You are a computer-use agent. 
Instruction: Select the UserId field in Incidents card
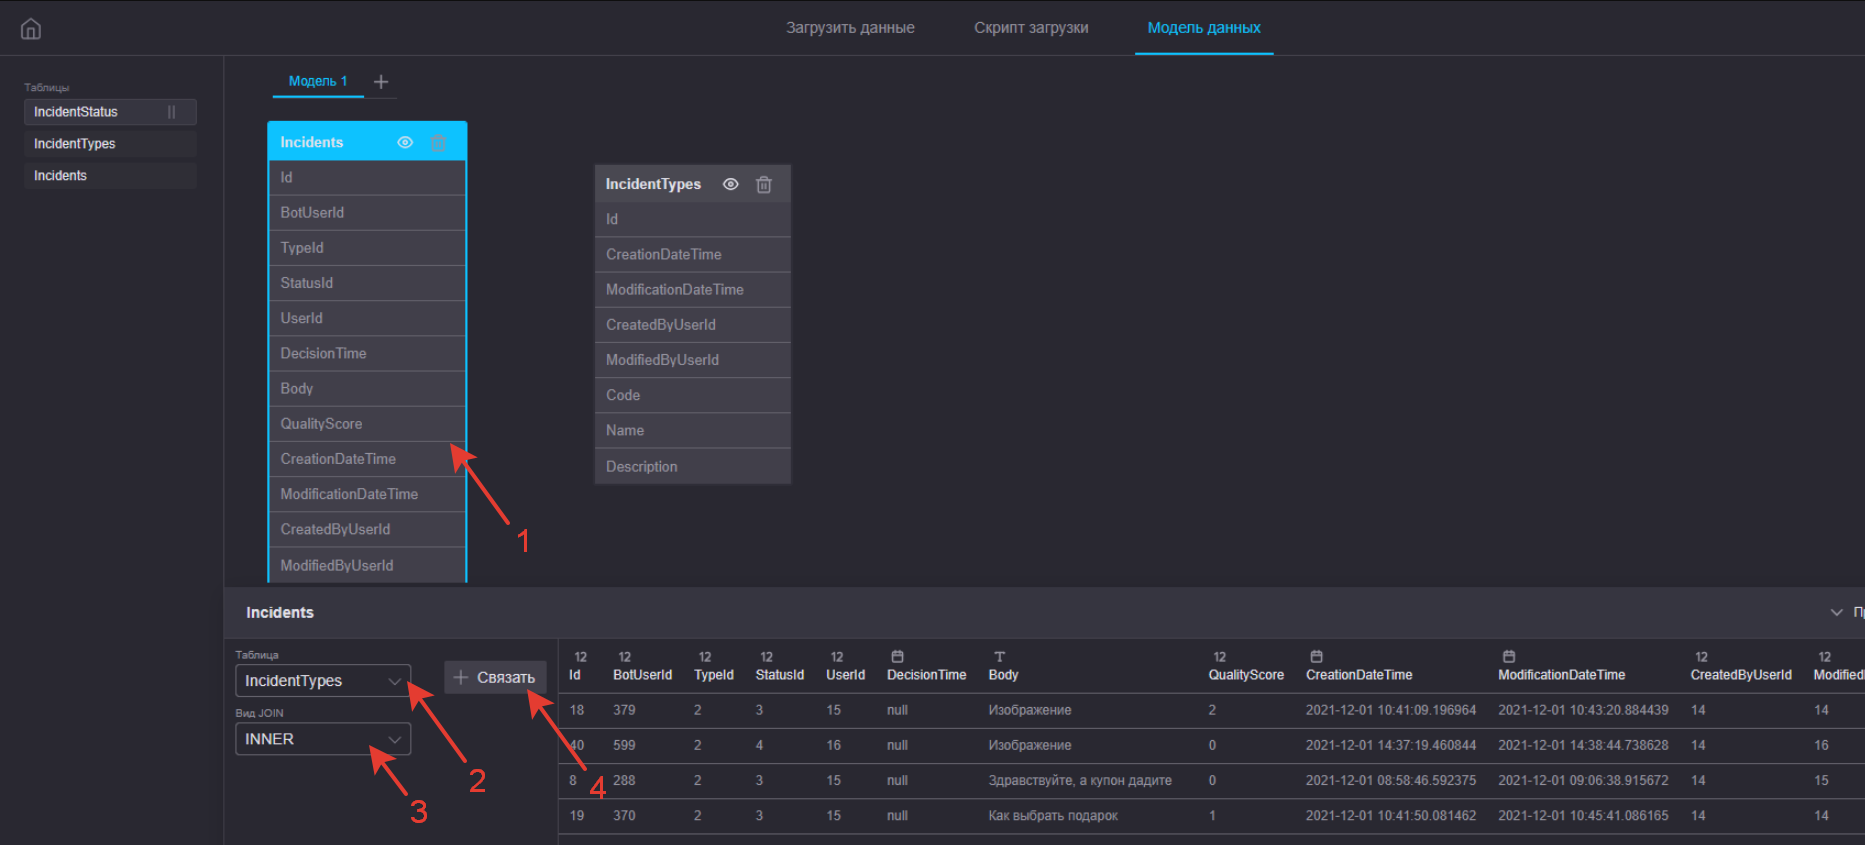(x=367, y=318)
